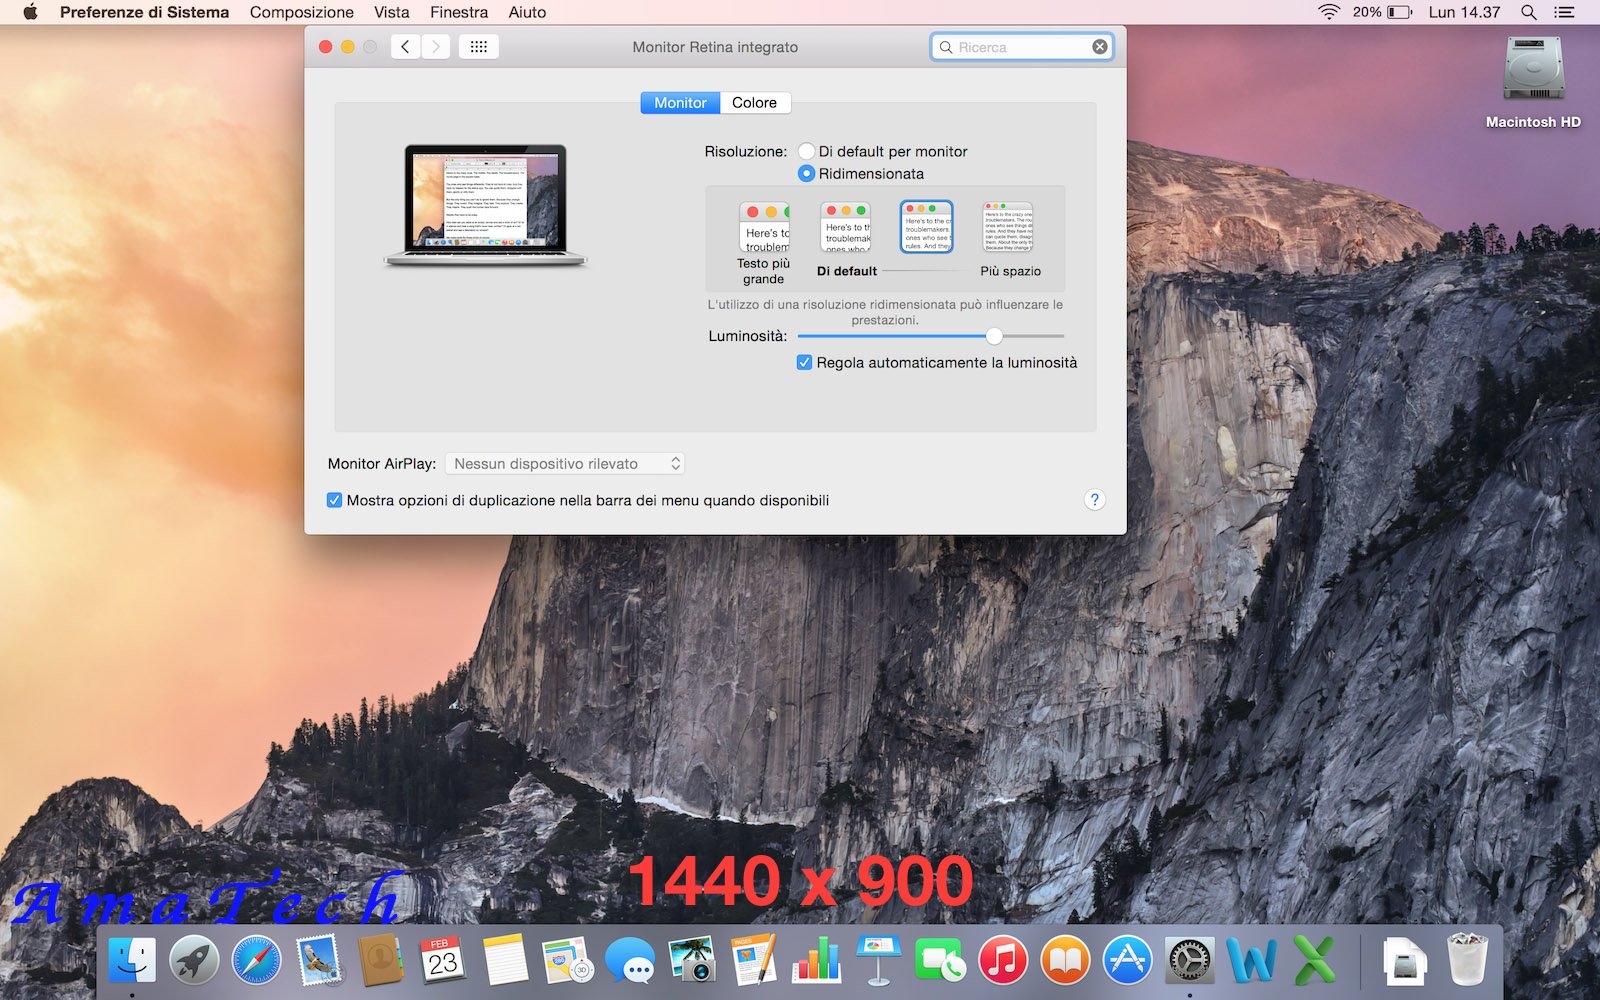Screen dimensions: 1600x1000
Task: Click the help question mark button
Action: 1094,500
